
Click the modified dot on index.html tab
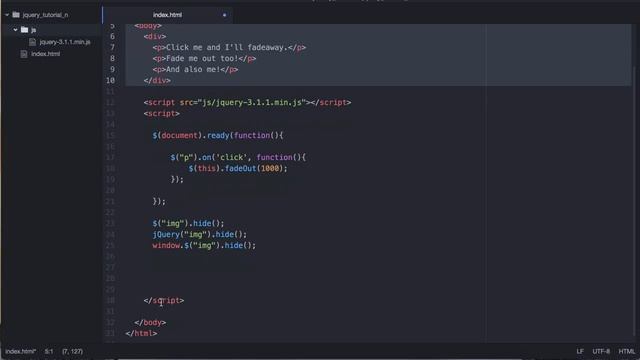tap(224, 15)
